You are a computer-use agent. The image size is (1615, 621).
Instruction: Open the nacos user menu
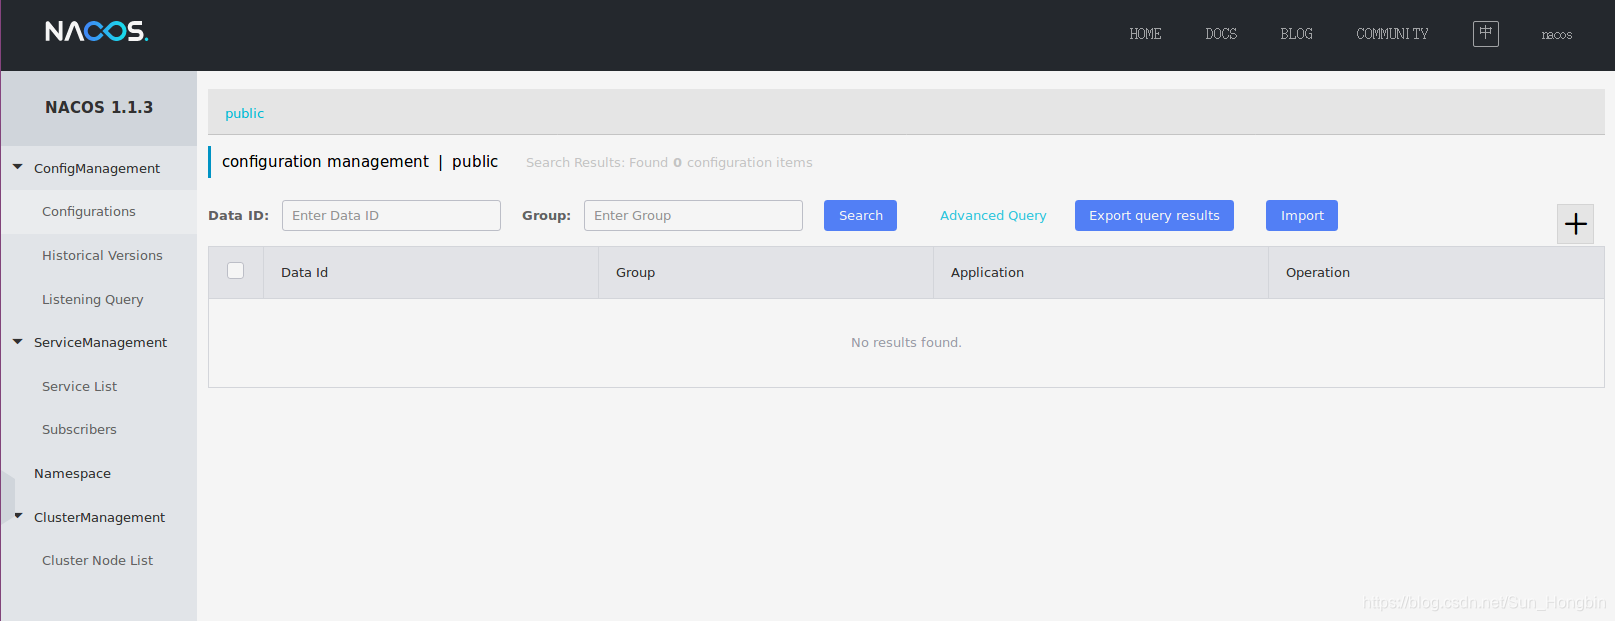[1556, 35]
